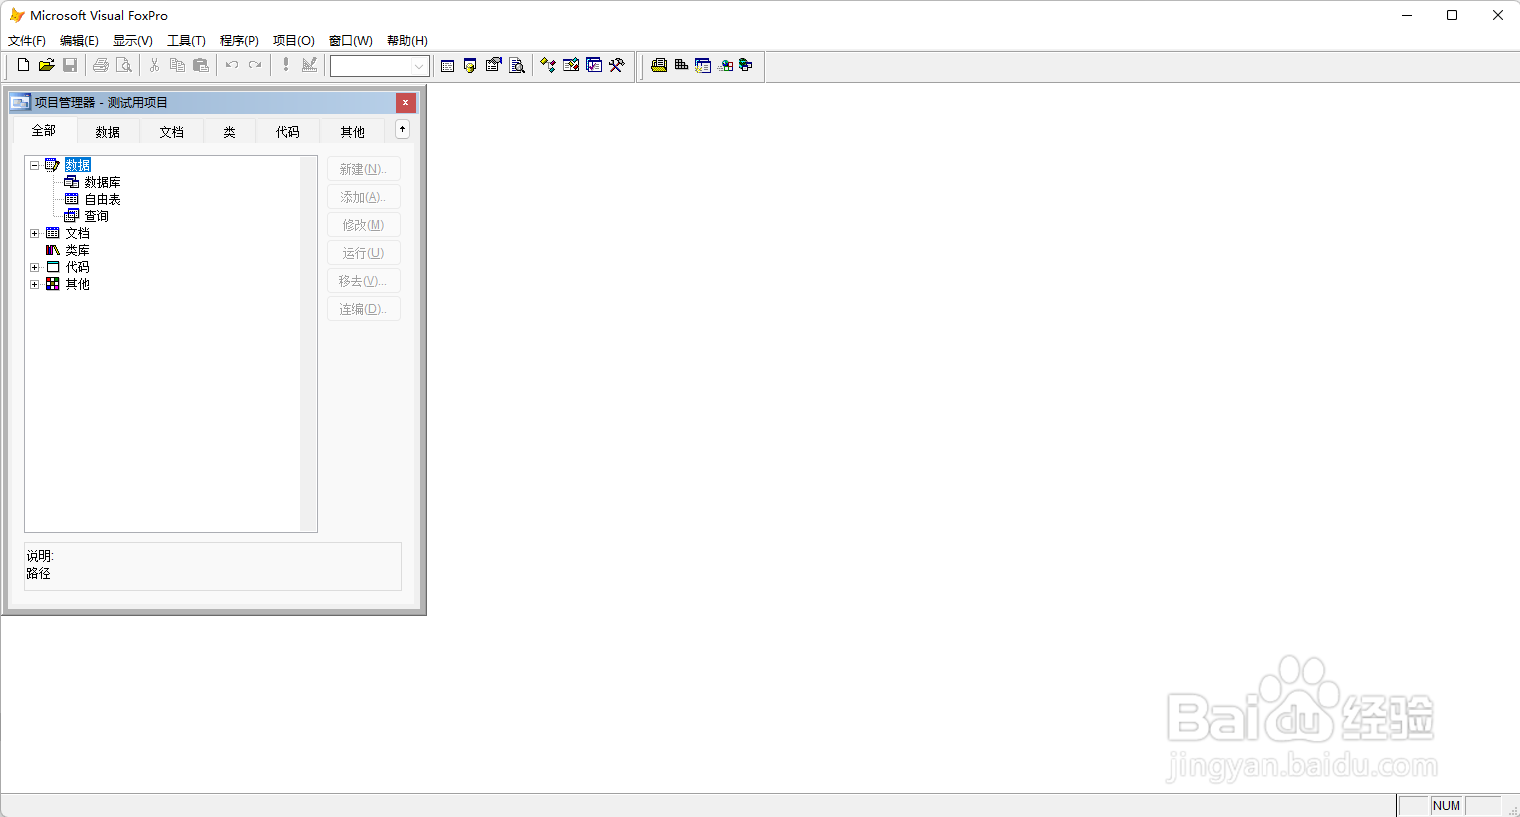Viewport: 1520px width, 817px height.
Task: Expand the 其他 tree node
Action: tap(34, 284)
